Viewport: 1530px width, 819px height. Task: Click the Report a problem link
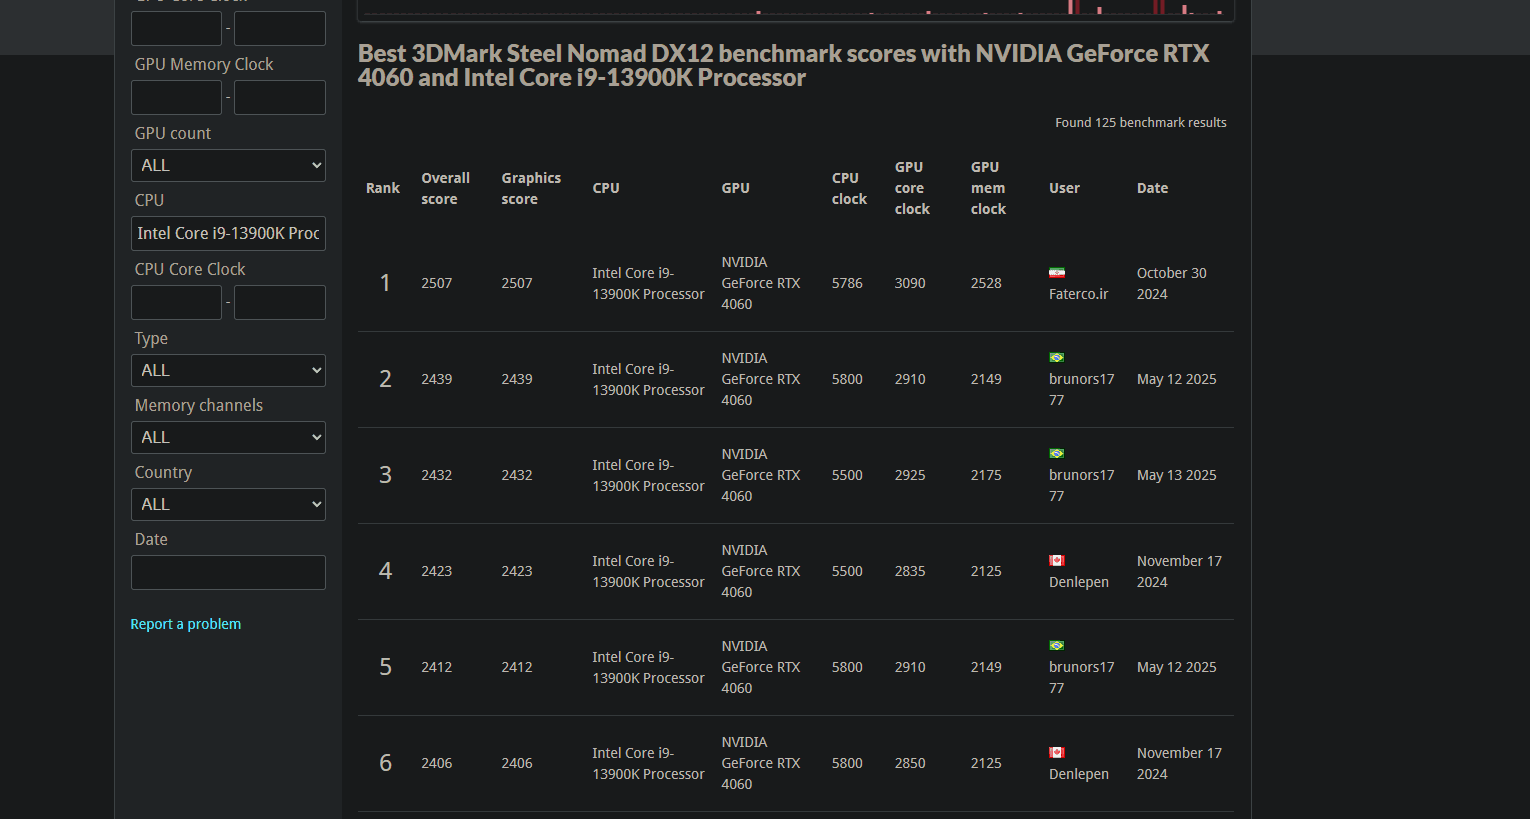pos(185,624)
